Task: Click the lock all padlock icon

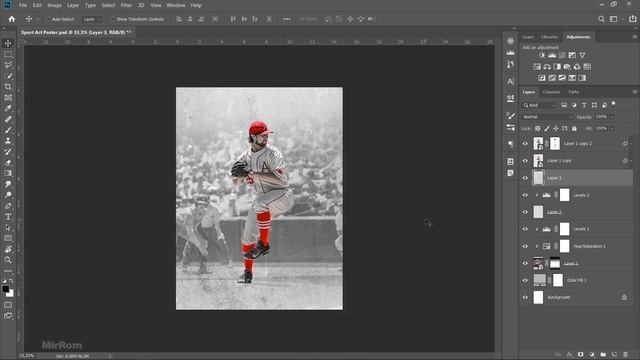Action: (x=574, y=129)
